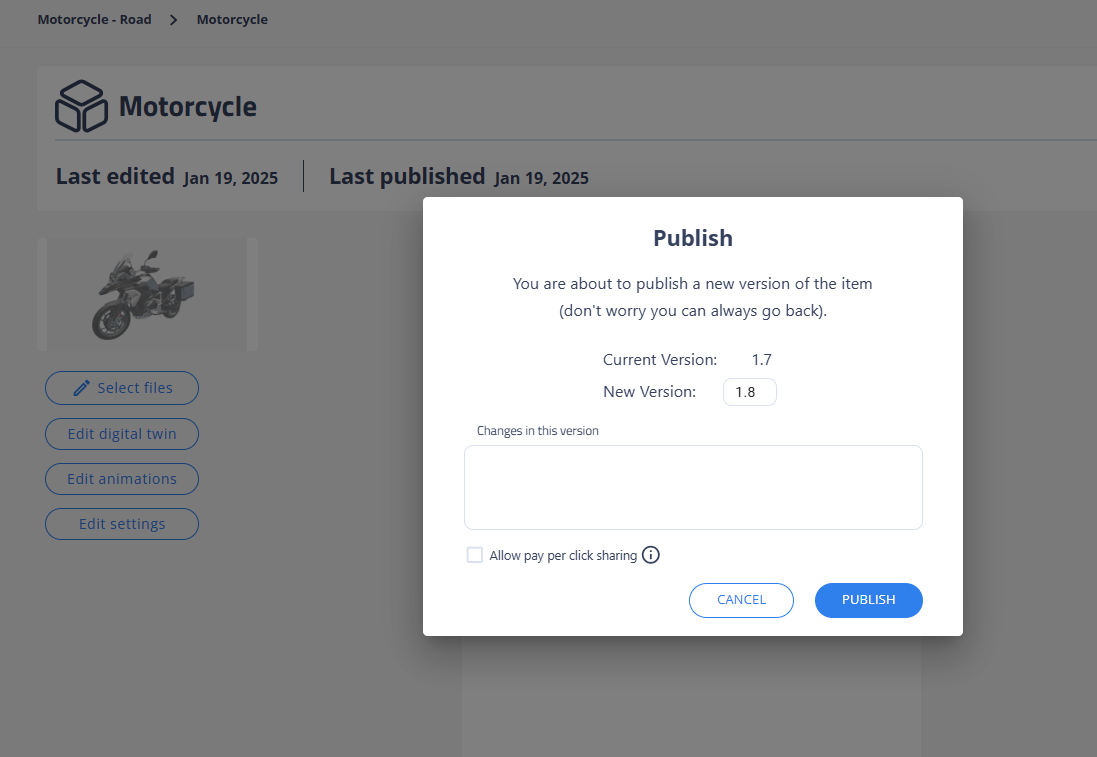Confirm with the blue PUBLISH button
Viewport: 1097px width, 757px height.
pos(868,600)
